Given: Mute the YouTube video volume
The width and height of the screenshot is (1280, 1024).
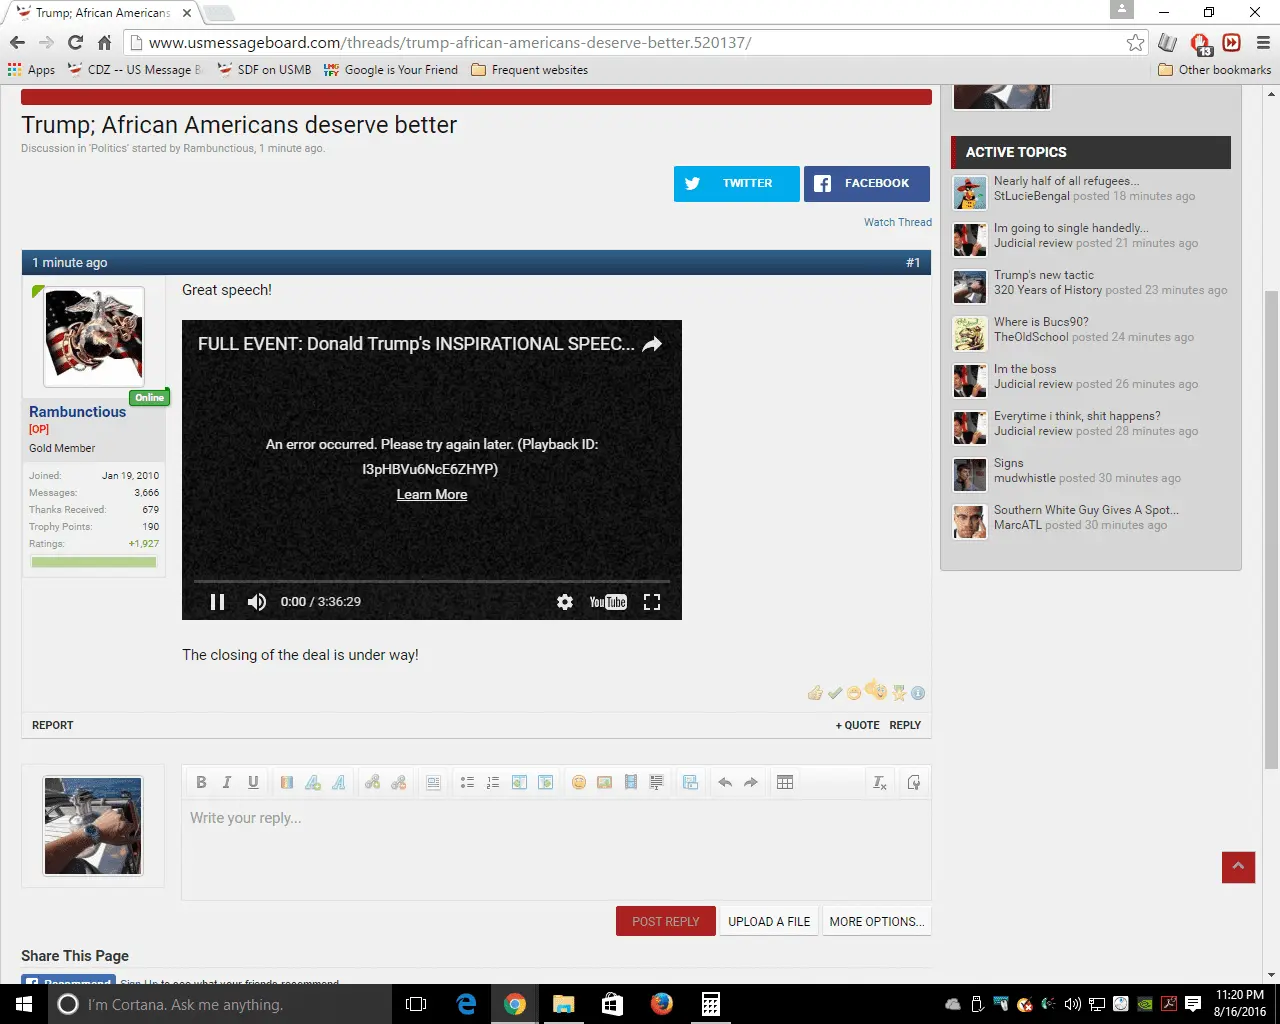Looking at the screenshot, I should [257, 602].
